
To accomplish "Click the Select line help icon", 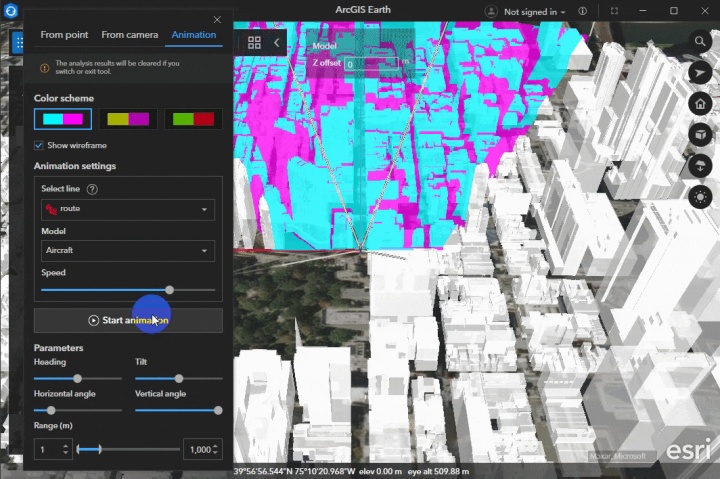I will [x=92, y=189].
